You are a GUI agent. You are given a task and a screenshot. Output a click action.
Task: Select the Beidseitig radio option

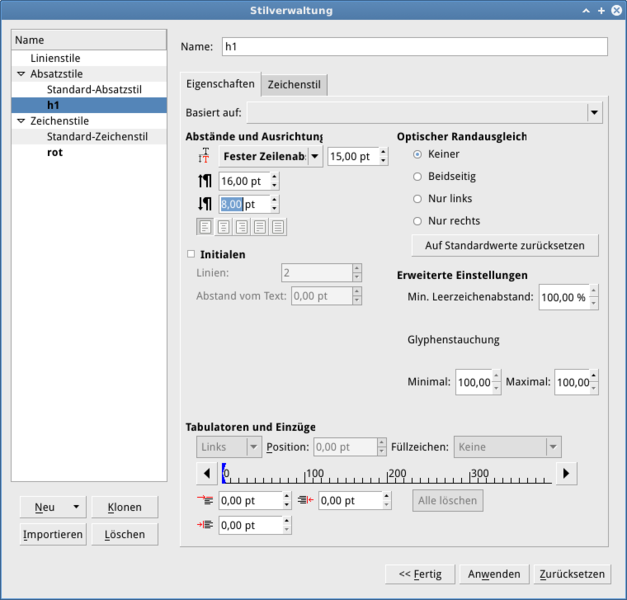click(418, 176)
